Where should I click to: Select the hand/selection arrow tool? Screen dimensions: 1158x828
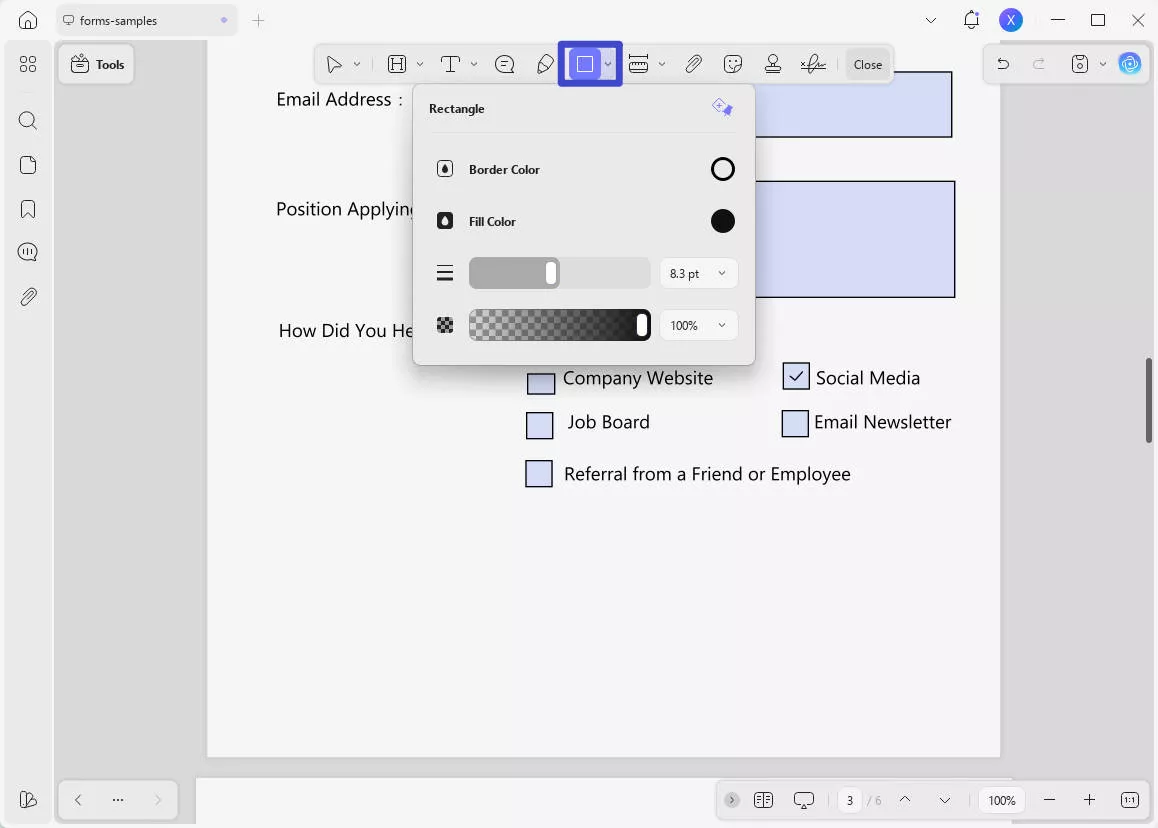click(x=336, y=63)
